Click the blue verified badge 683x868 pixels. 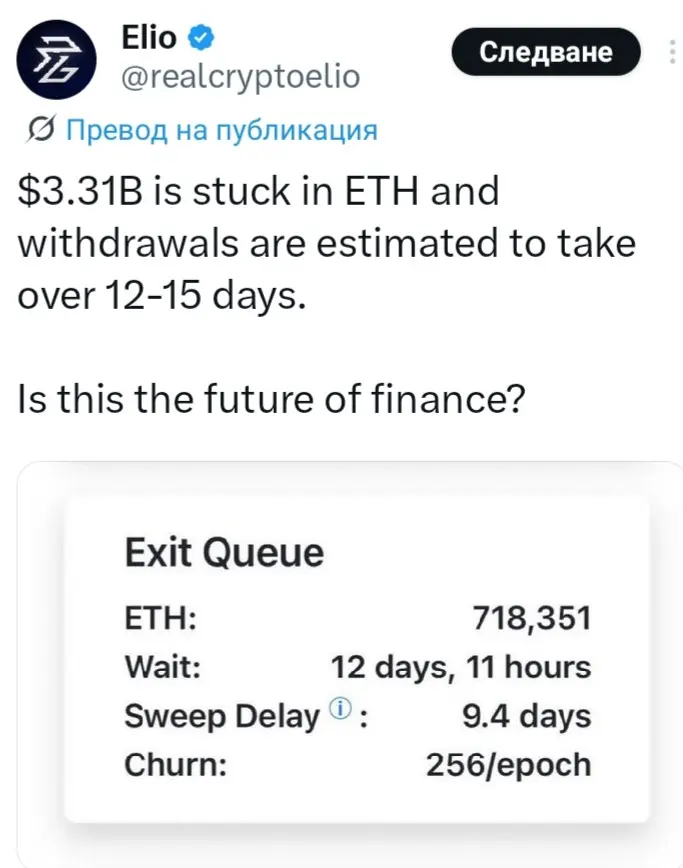[x=202, y=38]
